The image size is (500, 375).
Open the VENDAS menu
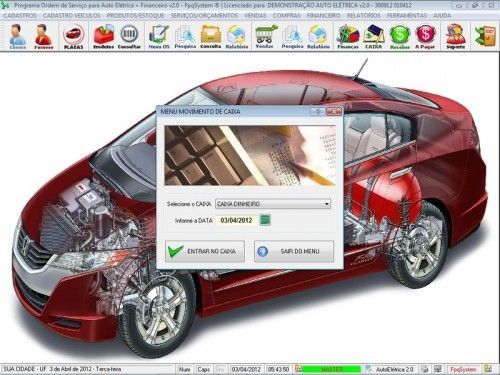(255, 16)
